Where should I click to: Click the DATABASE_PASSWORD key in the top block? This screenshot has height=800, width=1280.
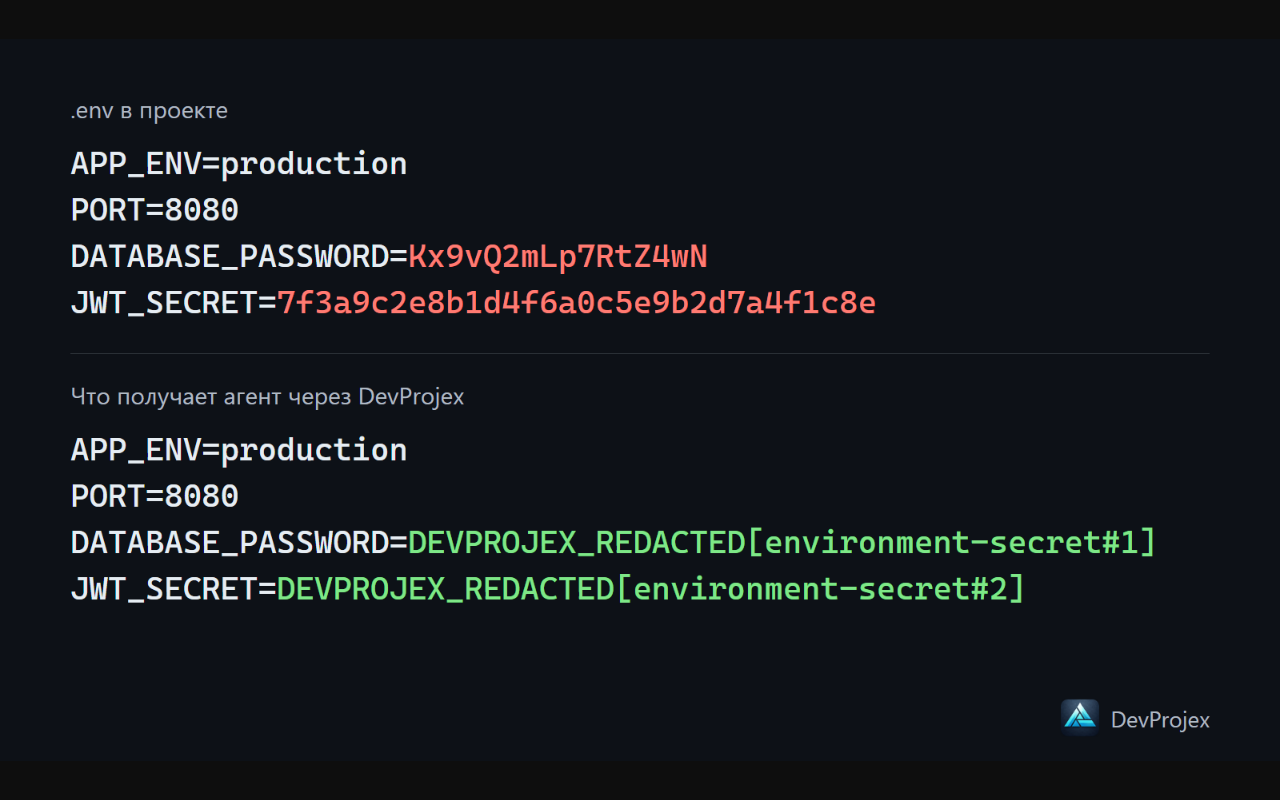point(229,257)
